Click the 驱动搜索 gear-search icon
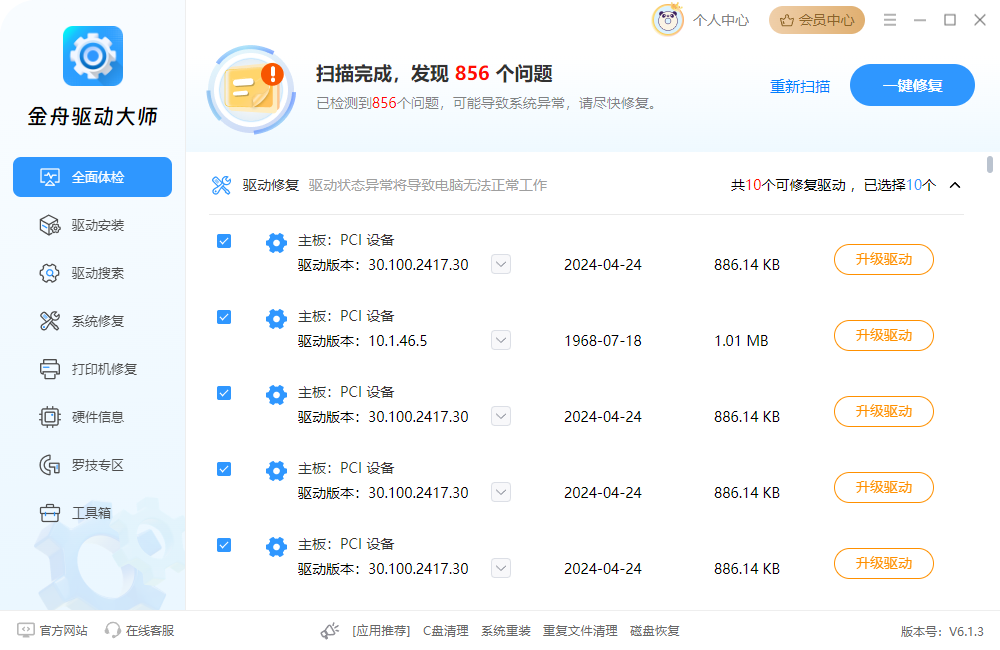The width and height of the screenshot is (1000, 650). click(50, 273)
